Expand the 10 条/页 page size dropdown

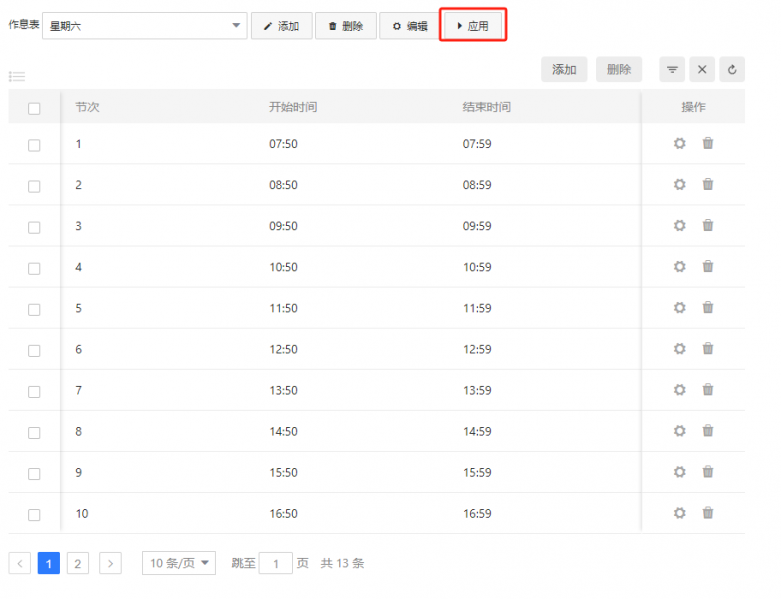point(179,563)
